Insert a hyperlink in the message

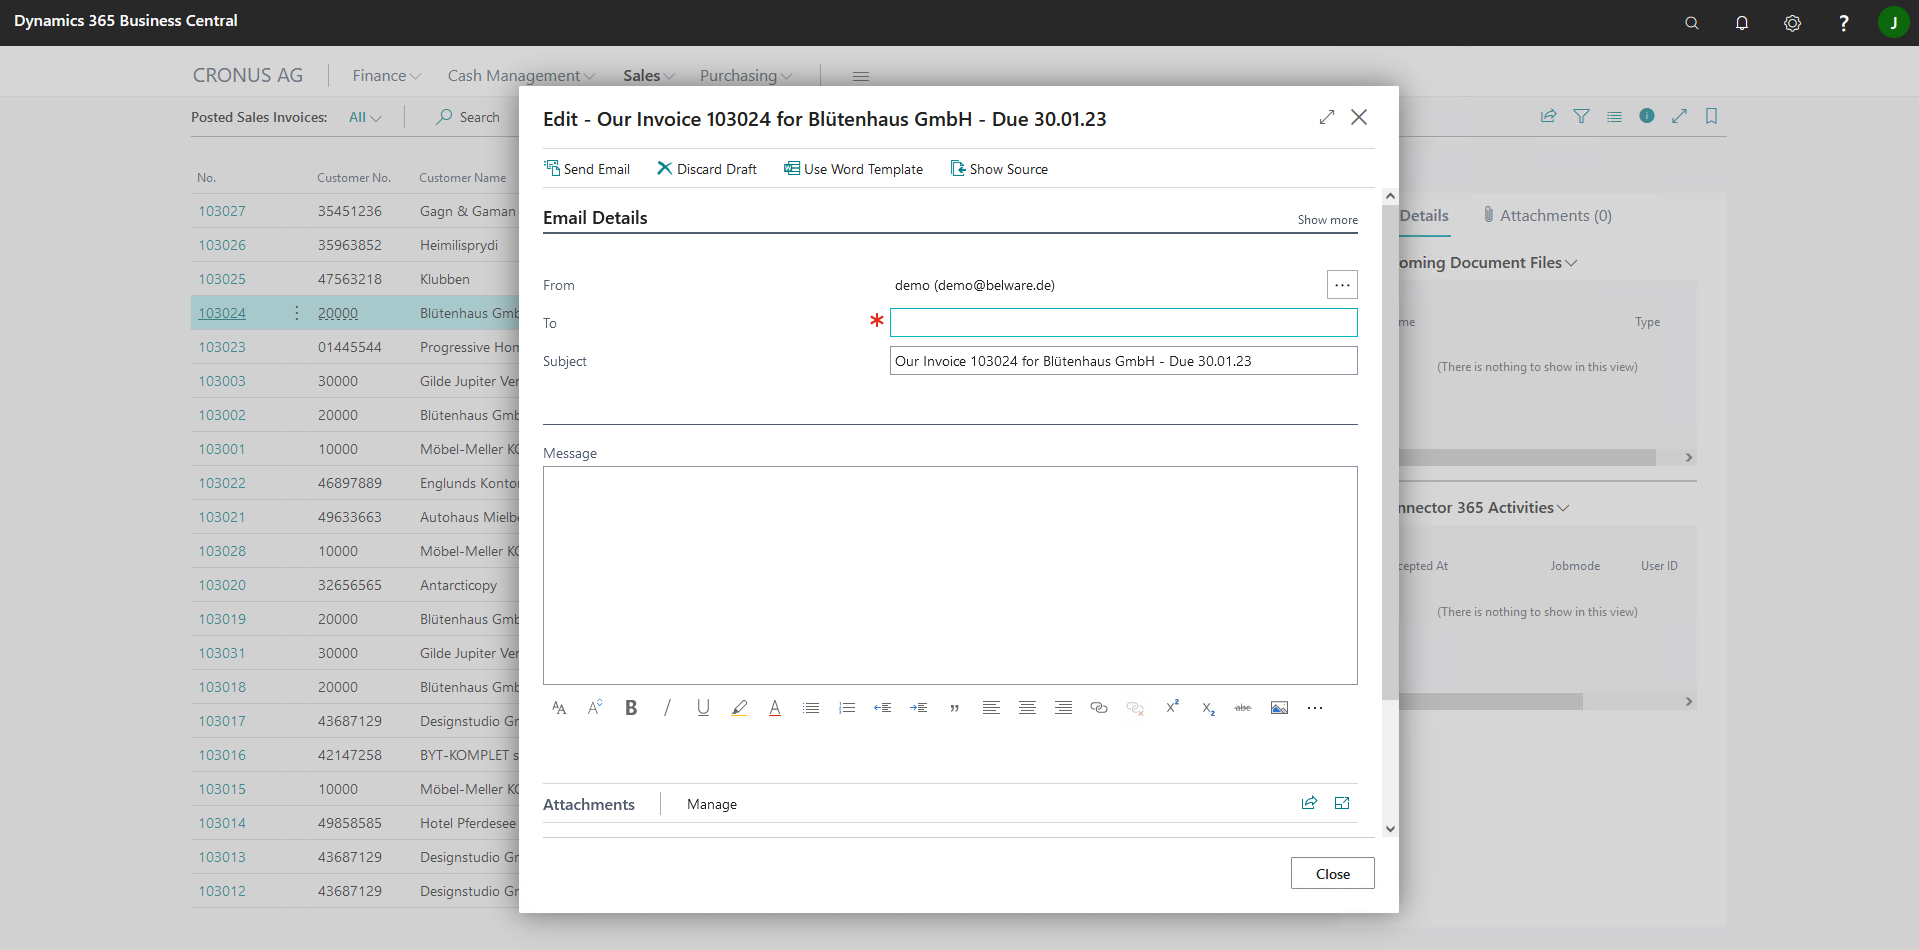click(x=1099, y=708)
